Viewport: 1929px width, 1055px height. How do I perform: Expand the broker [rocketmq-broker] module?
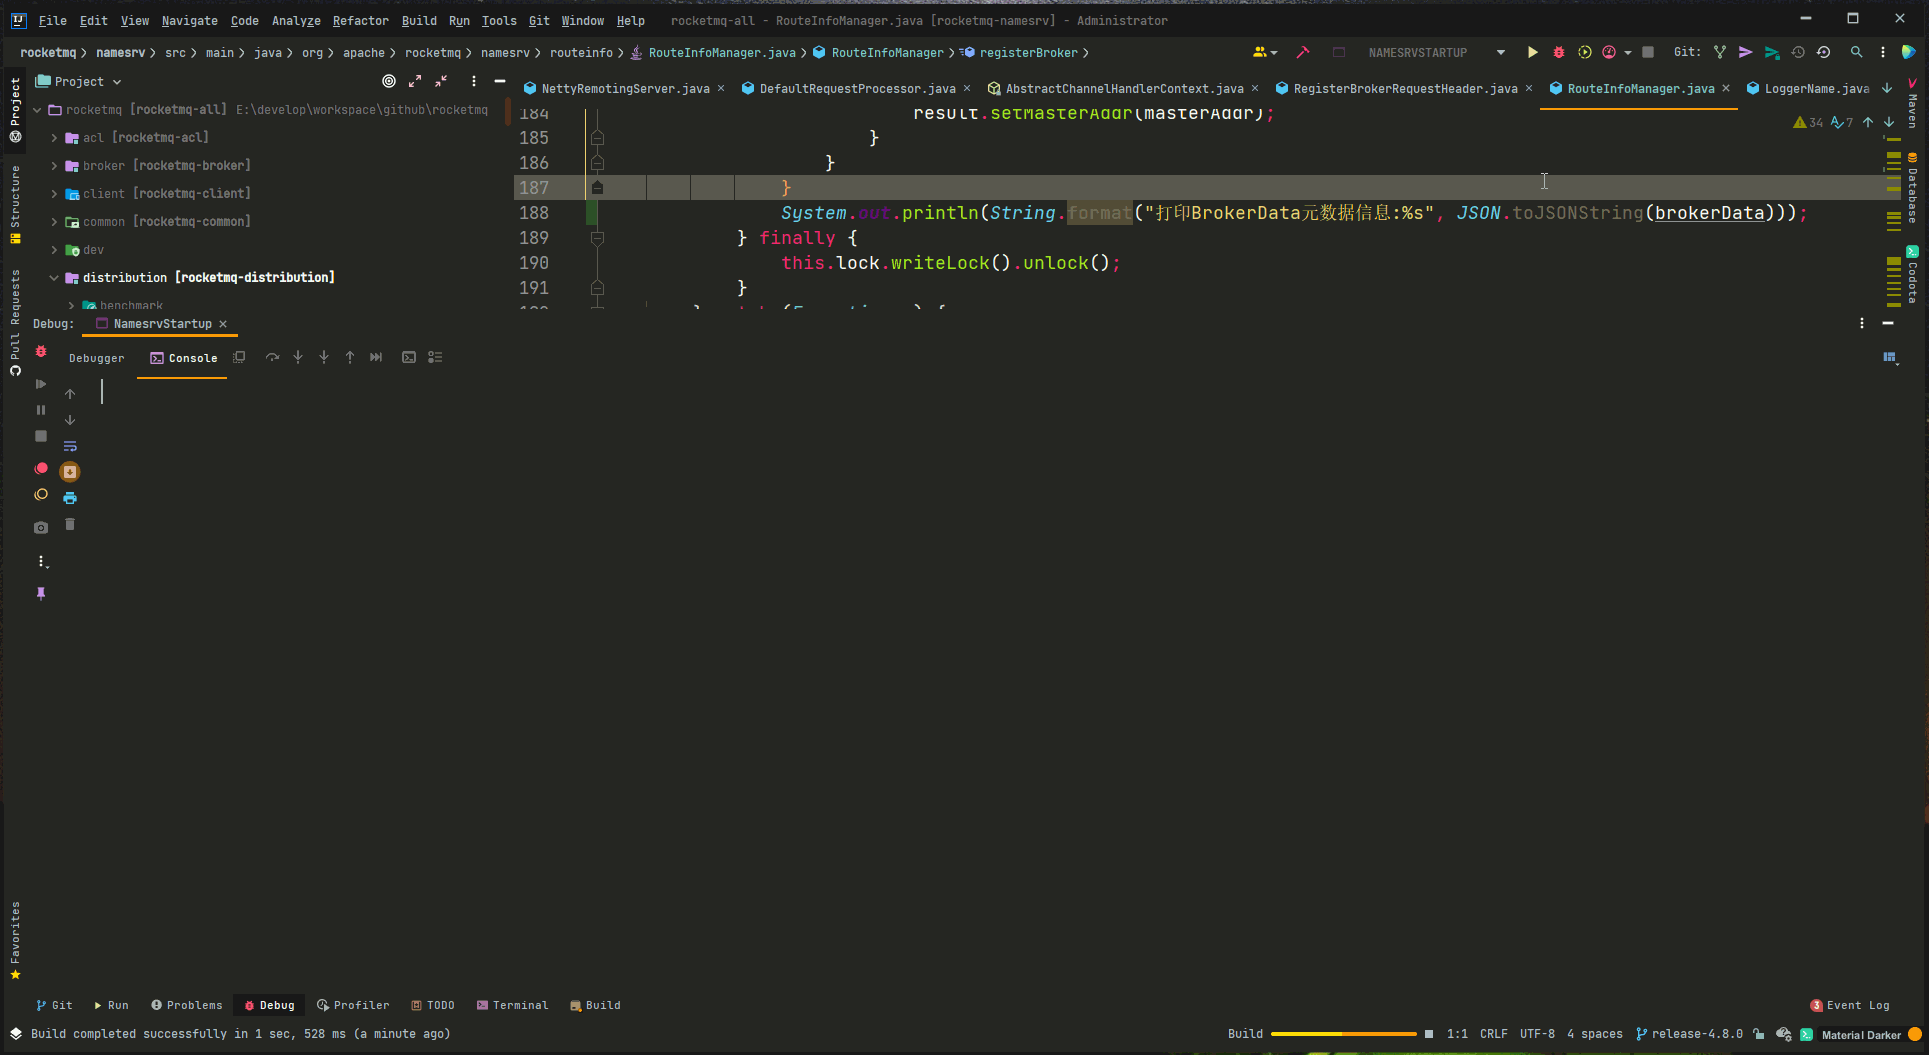tap(54, 166)
